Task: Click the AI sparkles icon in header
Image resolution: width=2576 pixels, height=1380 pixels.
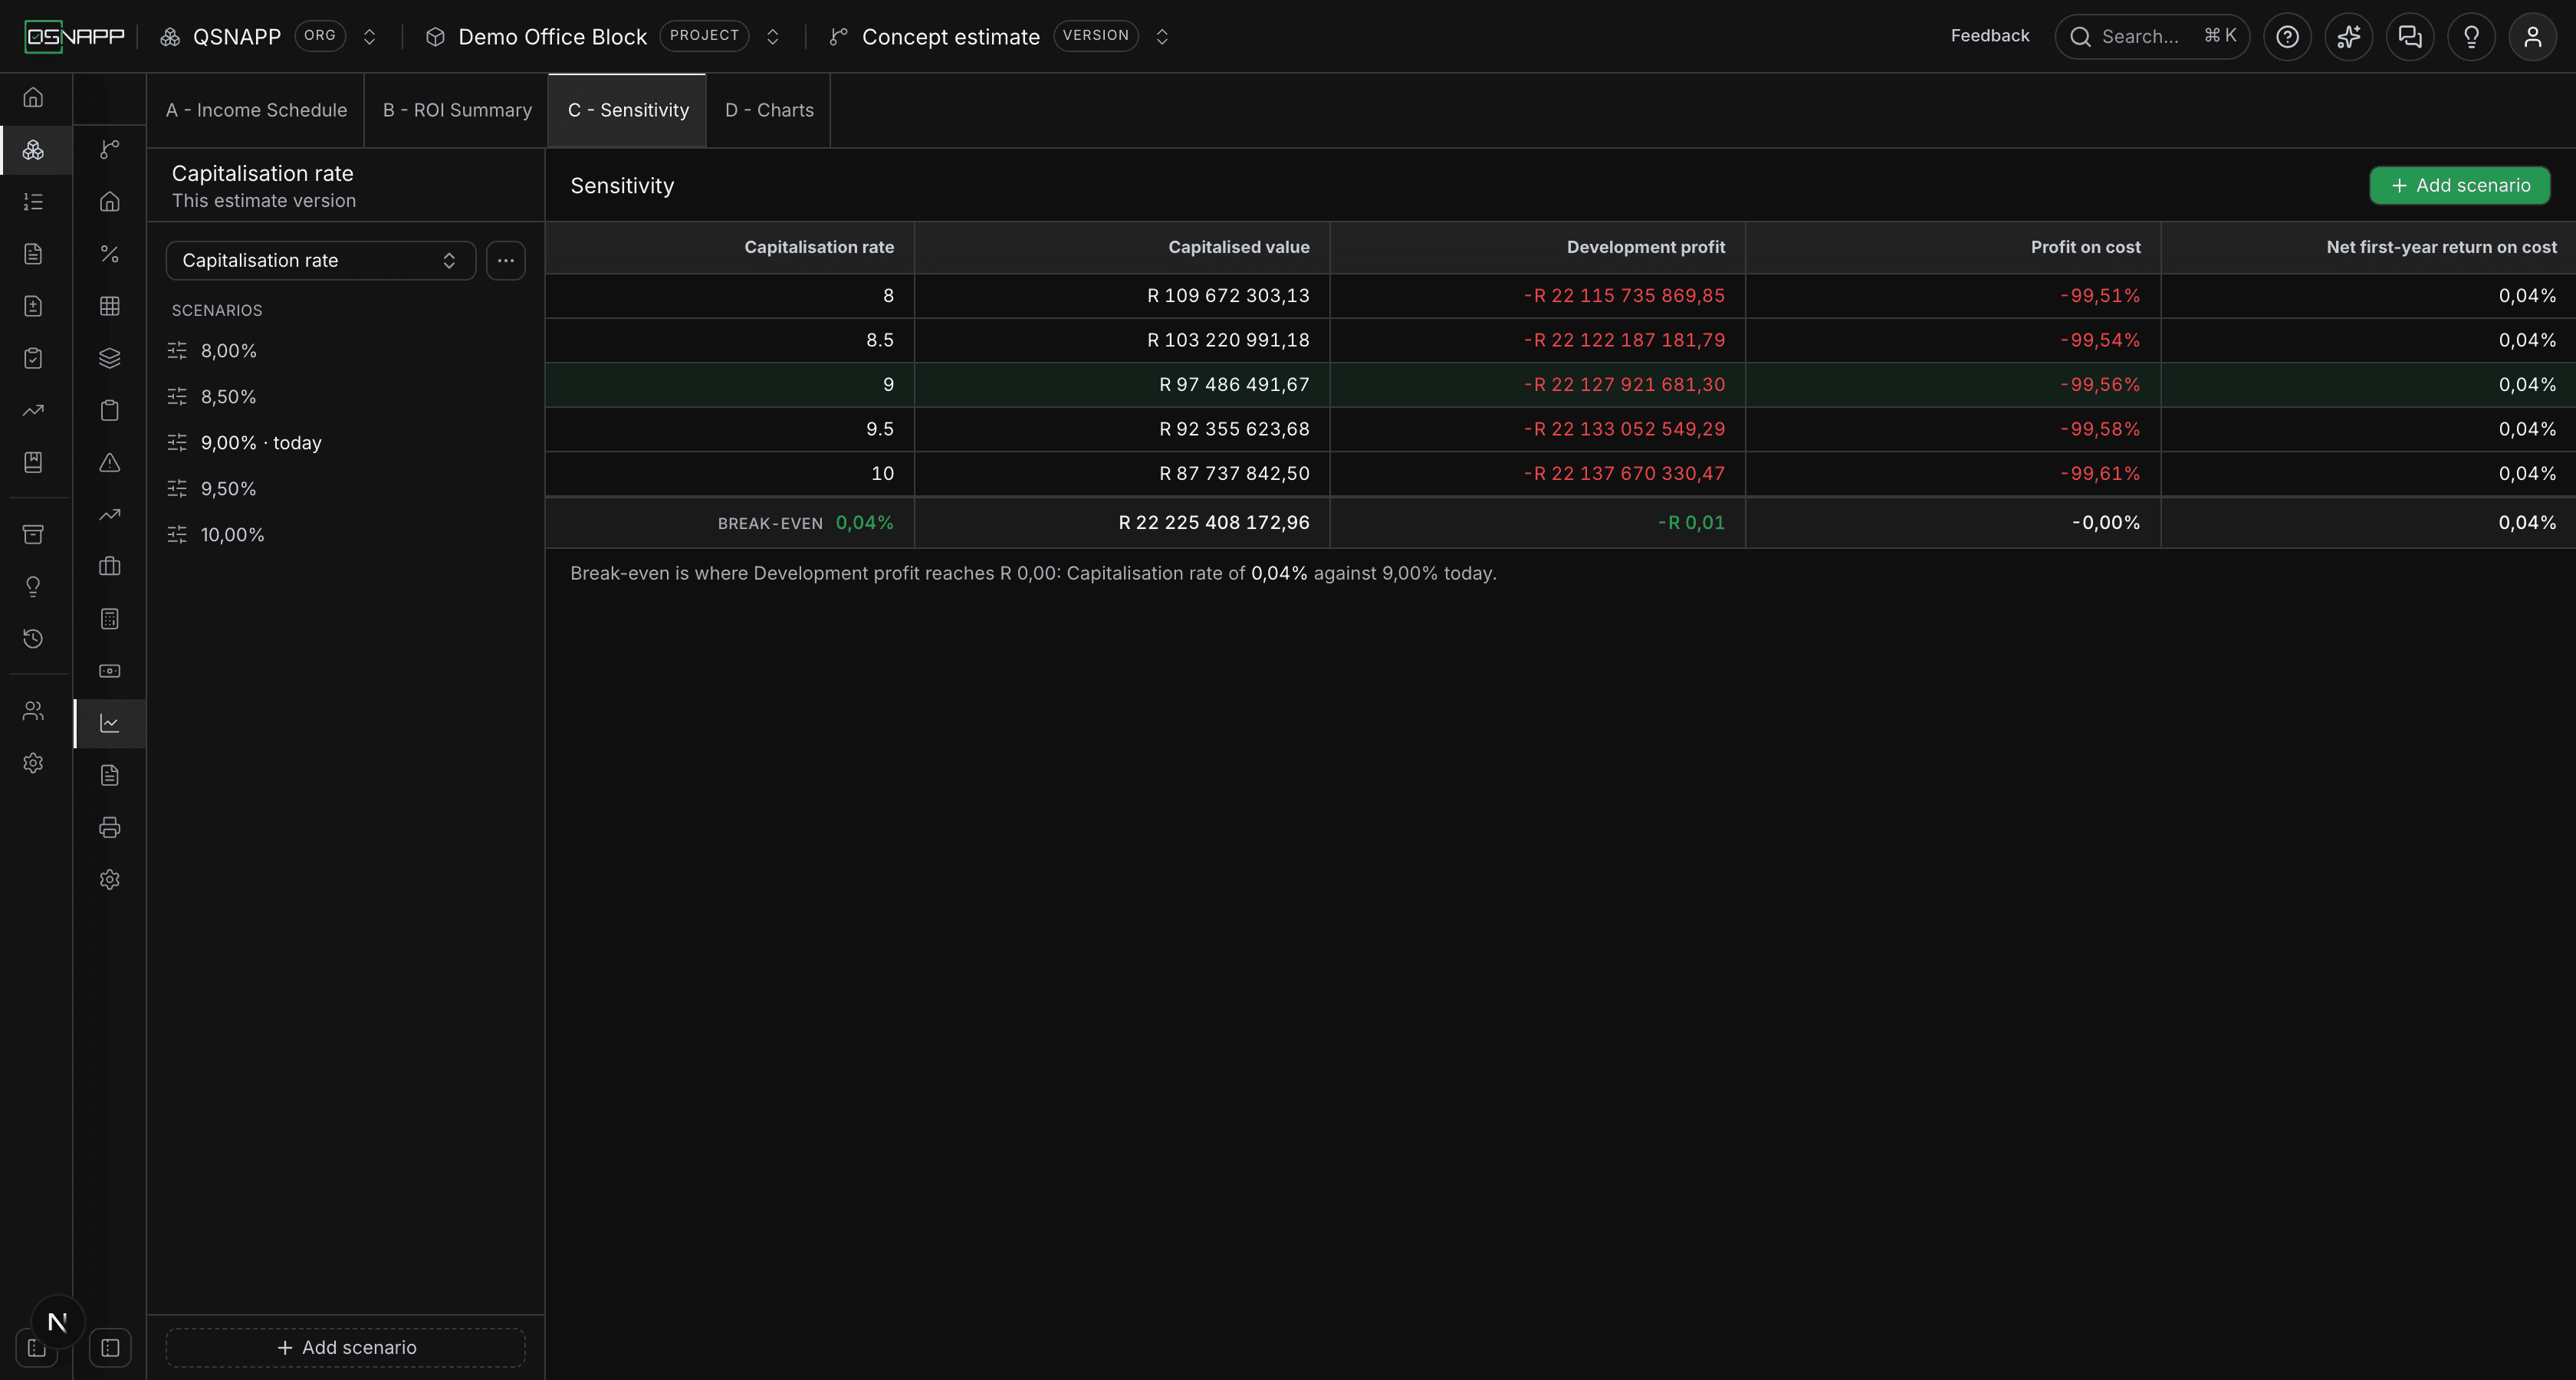Action: pos(2348,37)
